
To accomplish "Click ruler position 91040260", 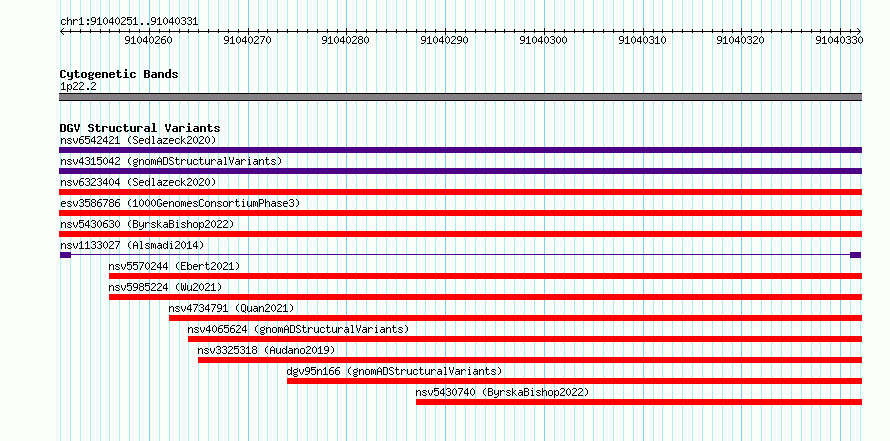I will pos(148,40).
